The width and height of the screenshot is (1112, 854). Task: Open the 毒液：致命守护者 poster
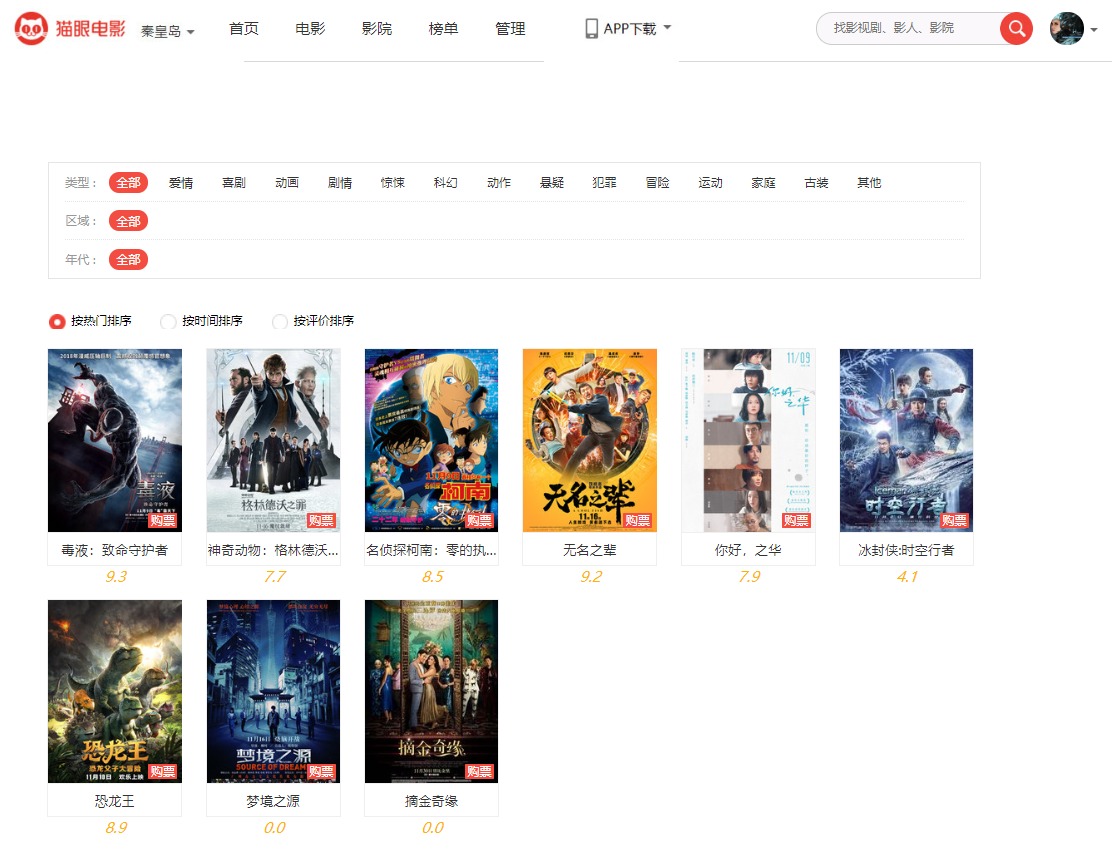point(115,440)
